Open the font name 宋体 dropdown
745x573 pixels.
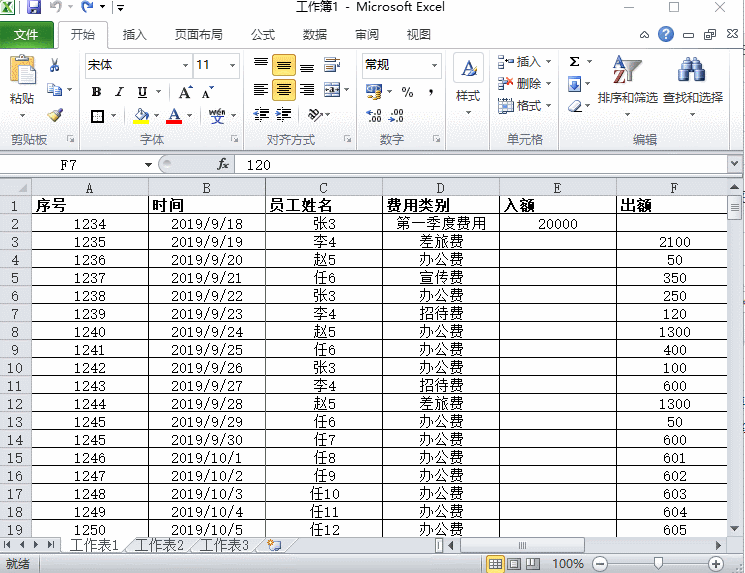point(185,65)
